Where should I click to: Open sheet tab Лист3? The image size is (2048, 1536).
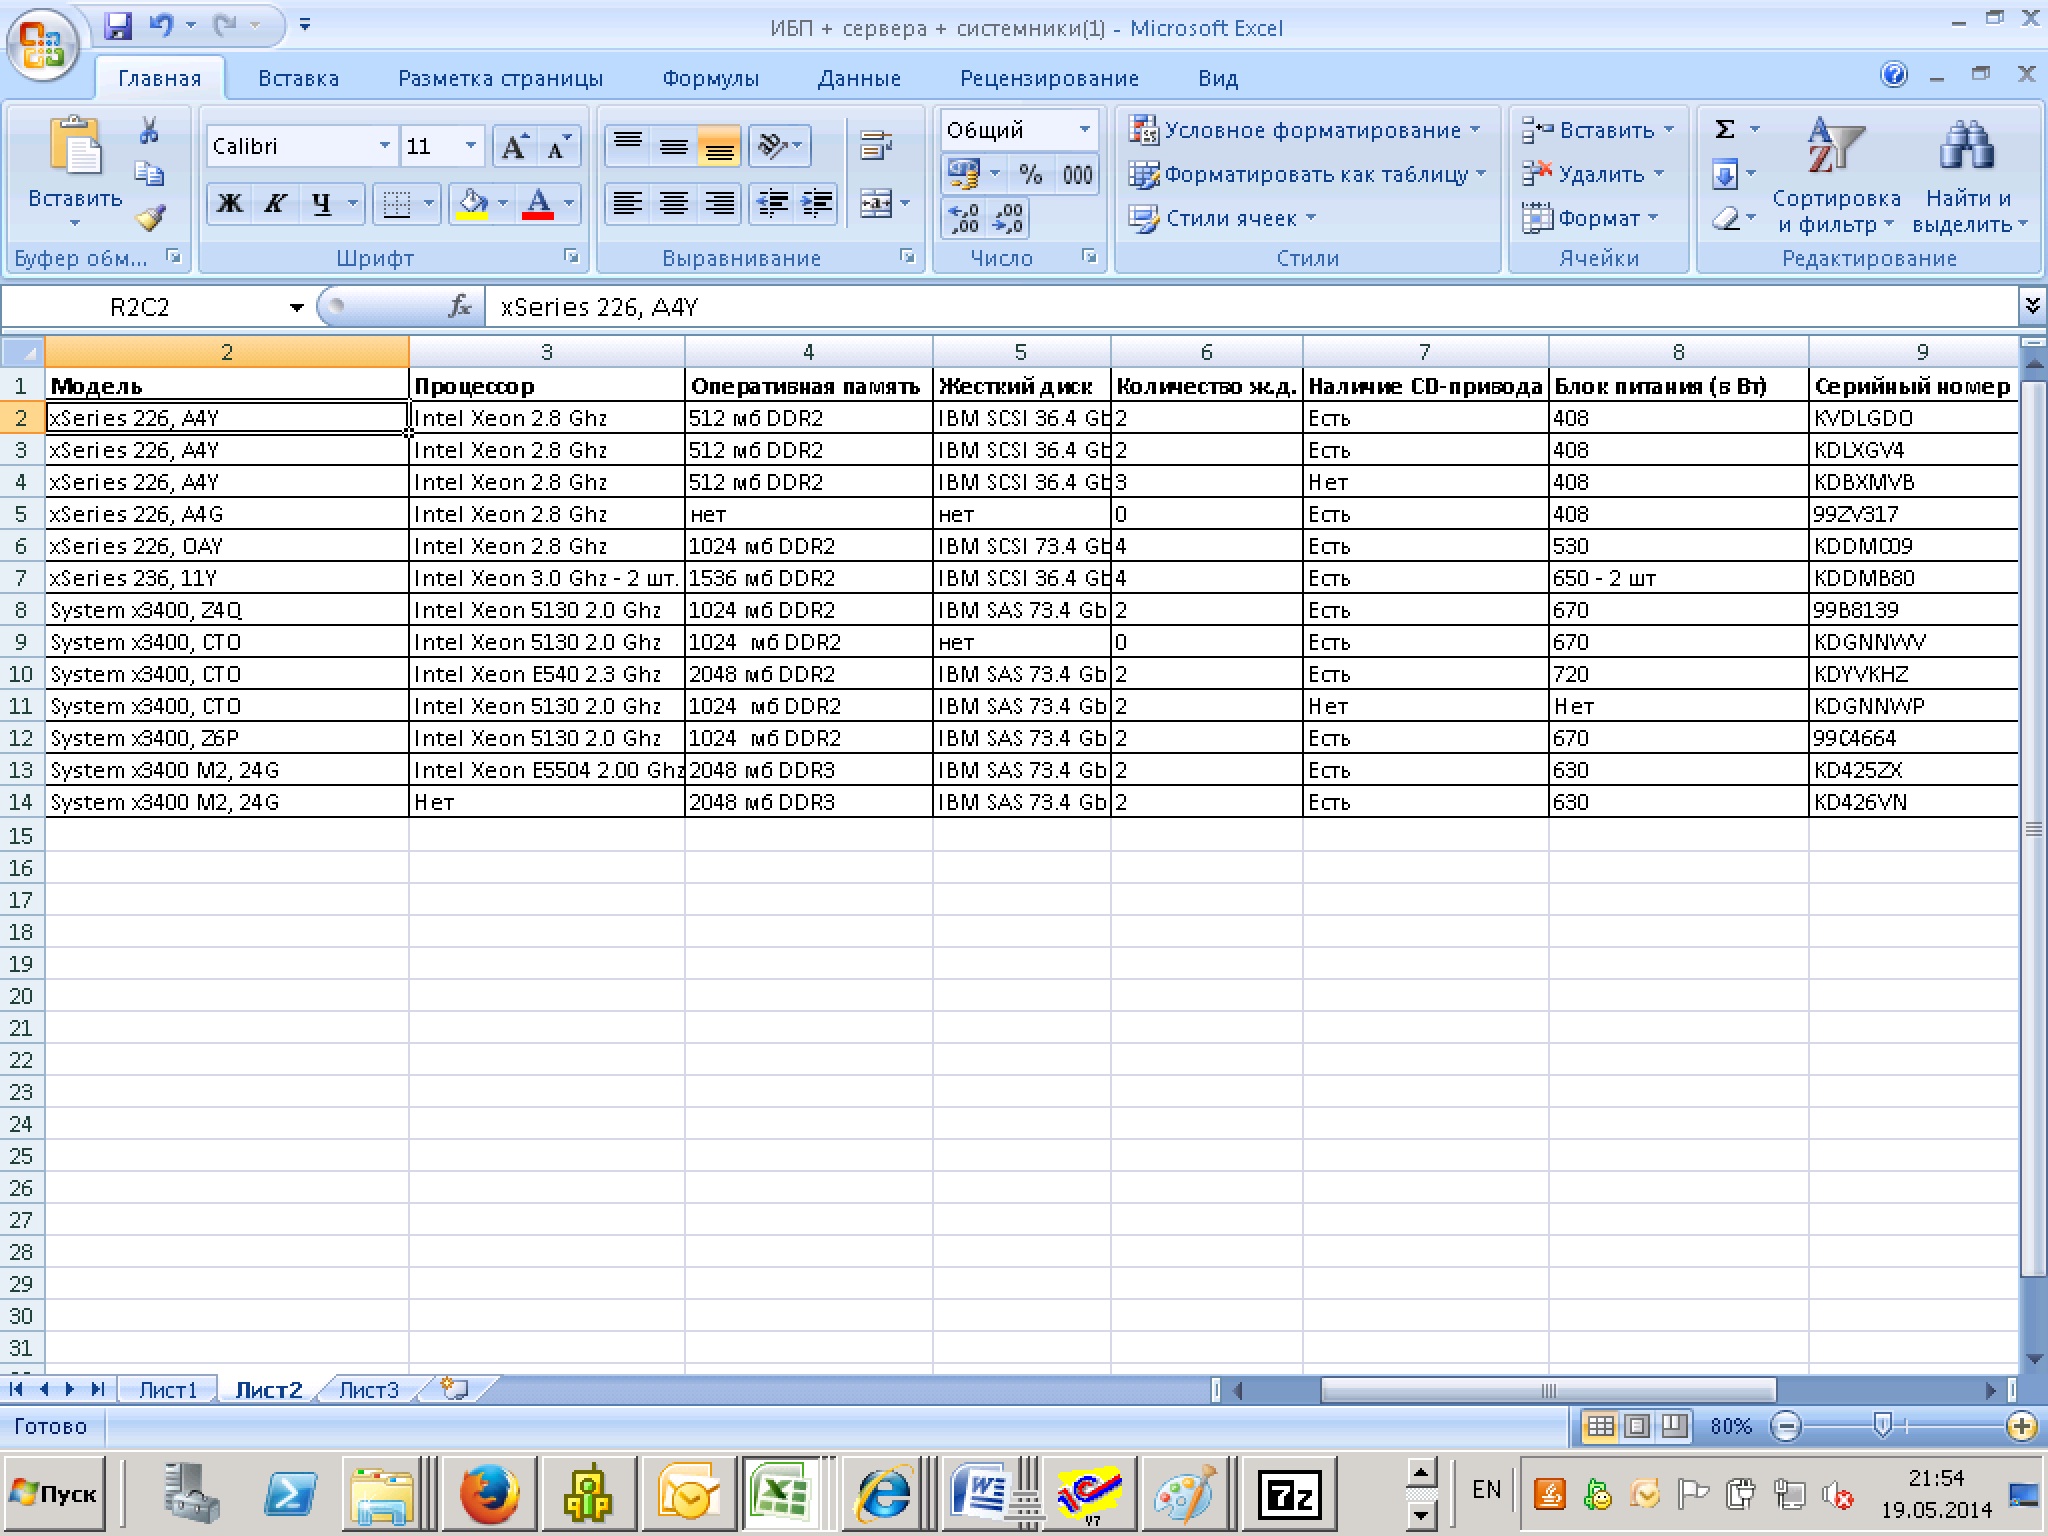click(368, 1390)
